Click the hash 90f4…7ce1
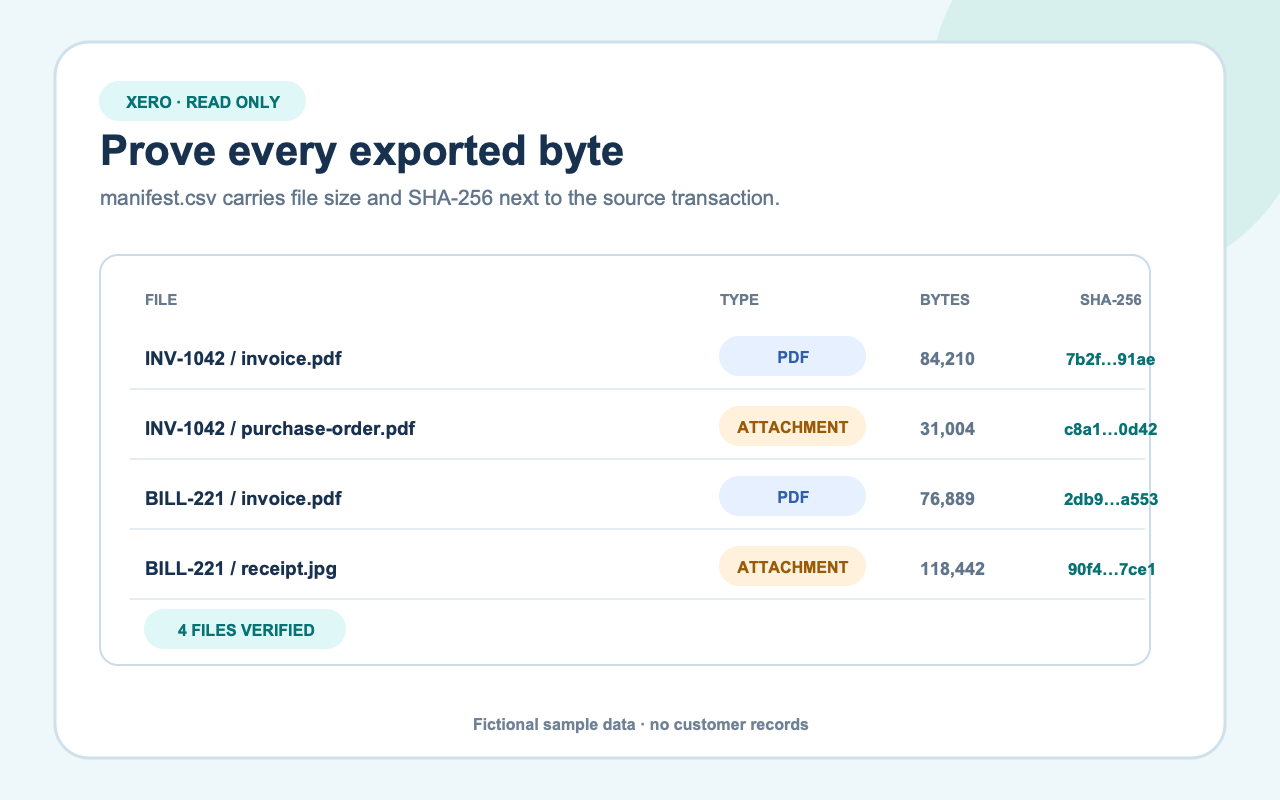The width and height of the screenshot is (1280, 800). [x=1112, y=569]
